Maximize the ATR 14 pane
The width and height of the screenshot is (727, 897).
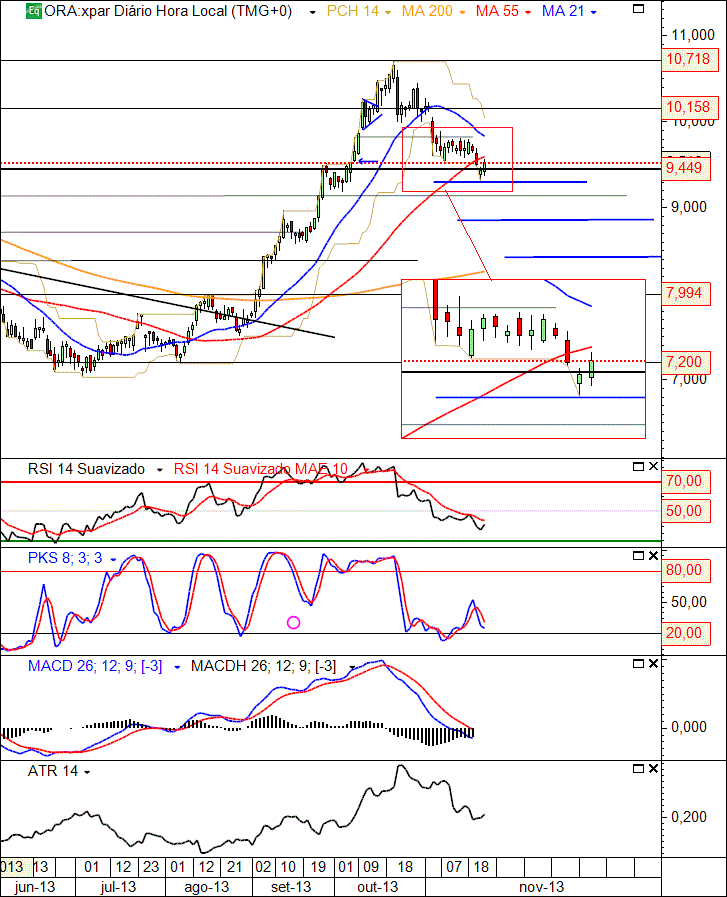638,768
